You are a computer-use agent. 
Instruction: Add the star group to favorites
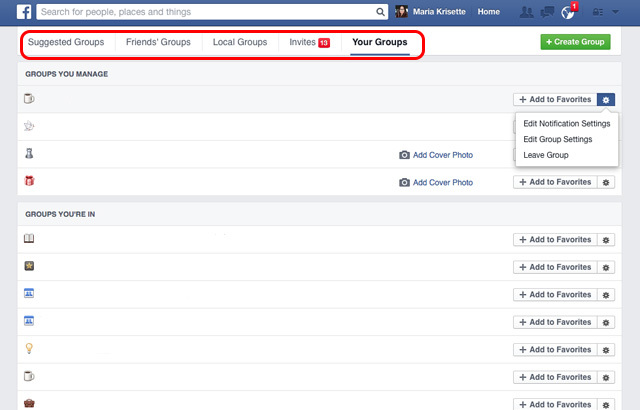[555, 267]
